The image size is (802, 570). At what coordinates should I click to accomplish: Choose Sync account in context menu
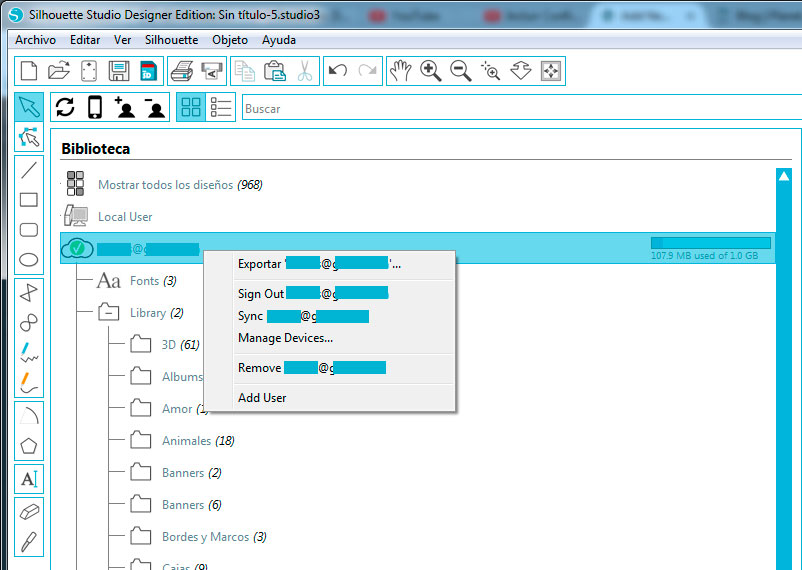click(330, 316)
